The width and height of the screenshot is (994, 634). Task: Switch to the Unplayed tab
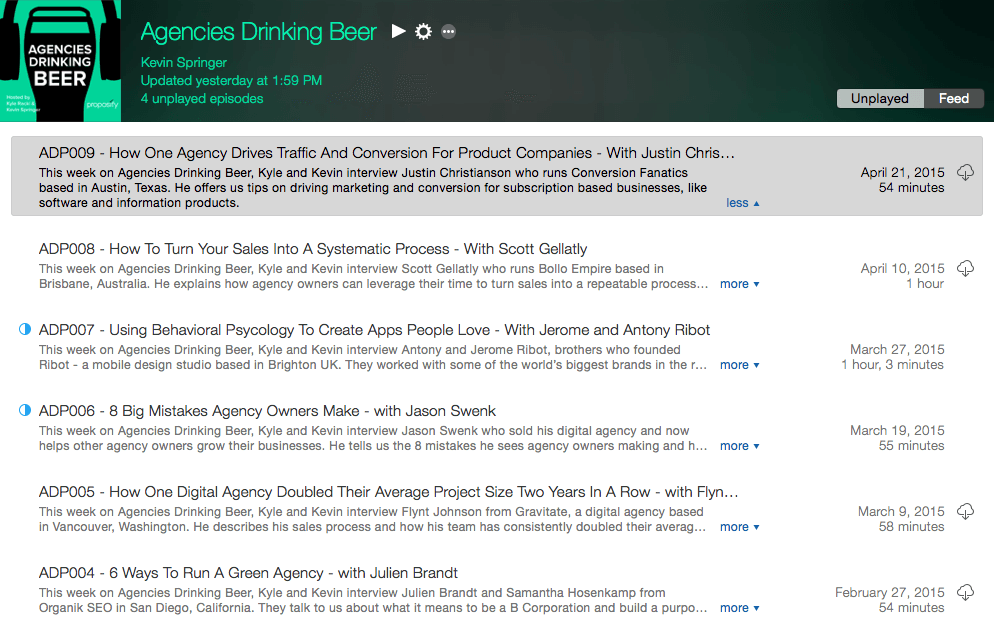click(x=880, y=98)
